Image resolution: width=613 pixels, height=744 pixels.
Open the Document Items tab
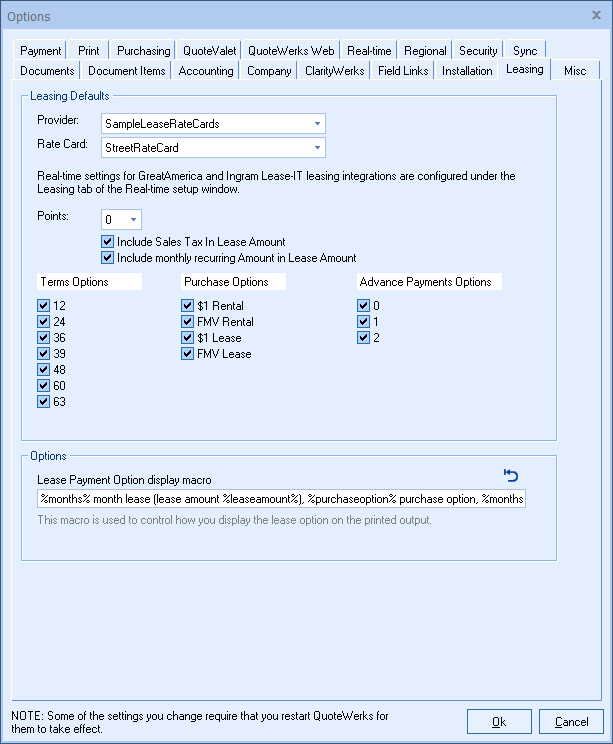coord(126,71)
